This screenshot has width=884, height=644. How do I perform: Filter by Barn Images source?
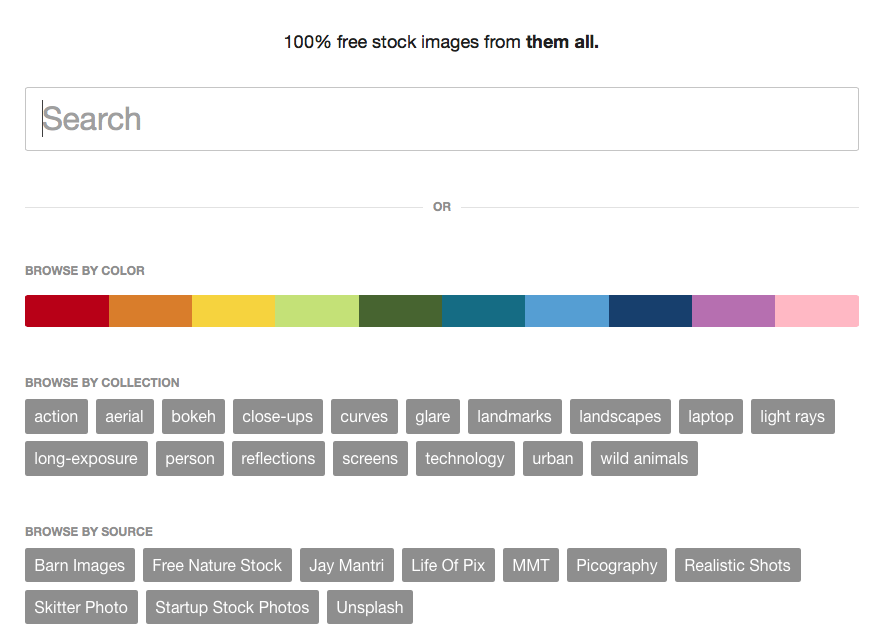pyautogui.click(x=80, y=565)
